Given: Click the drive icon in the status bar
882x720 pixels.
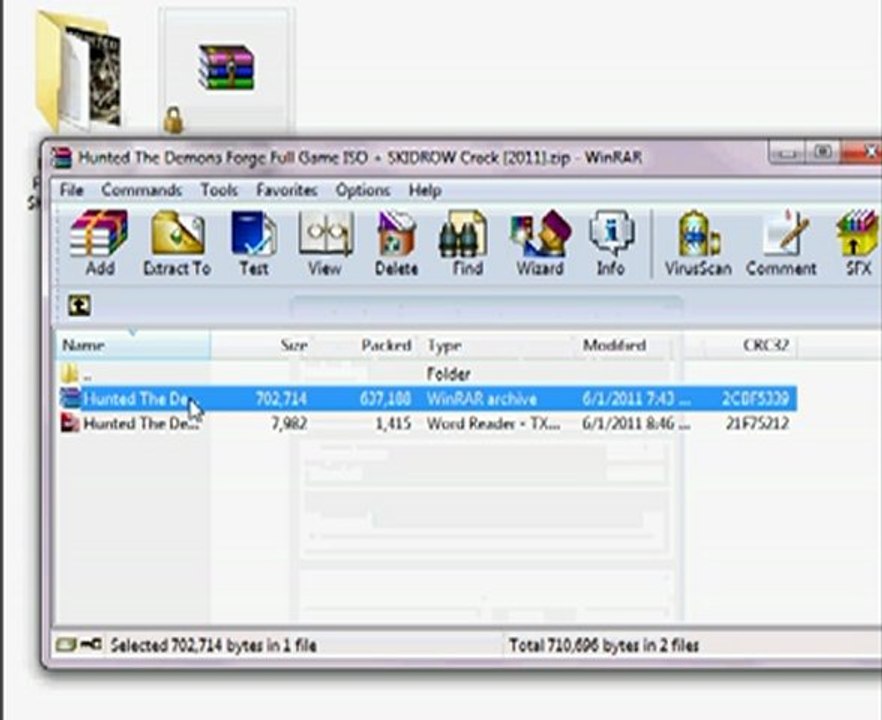Looking at the screenshot, I should [x=65, y=645].
